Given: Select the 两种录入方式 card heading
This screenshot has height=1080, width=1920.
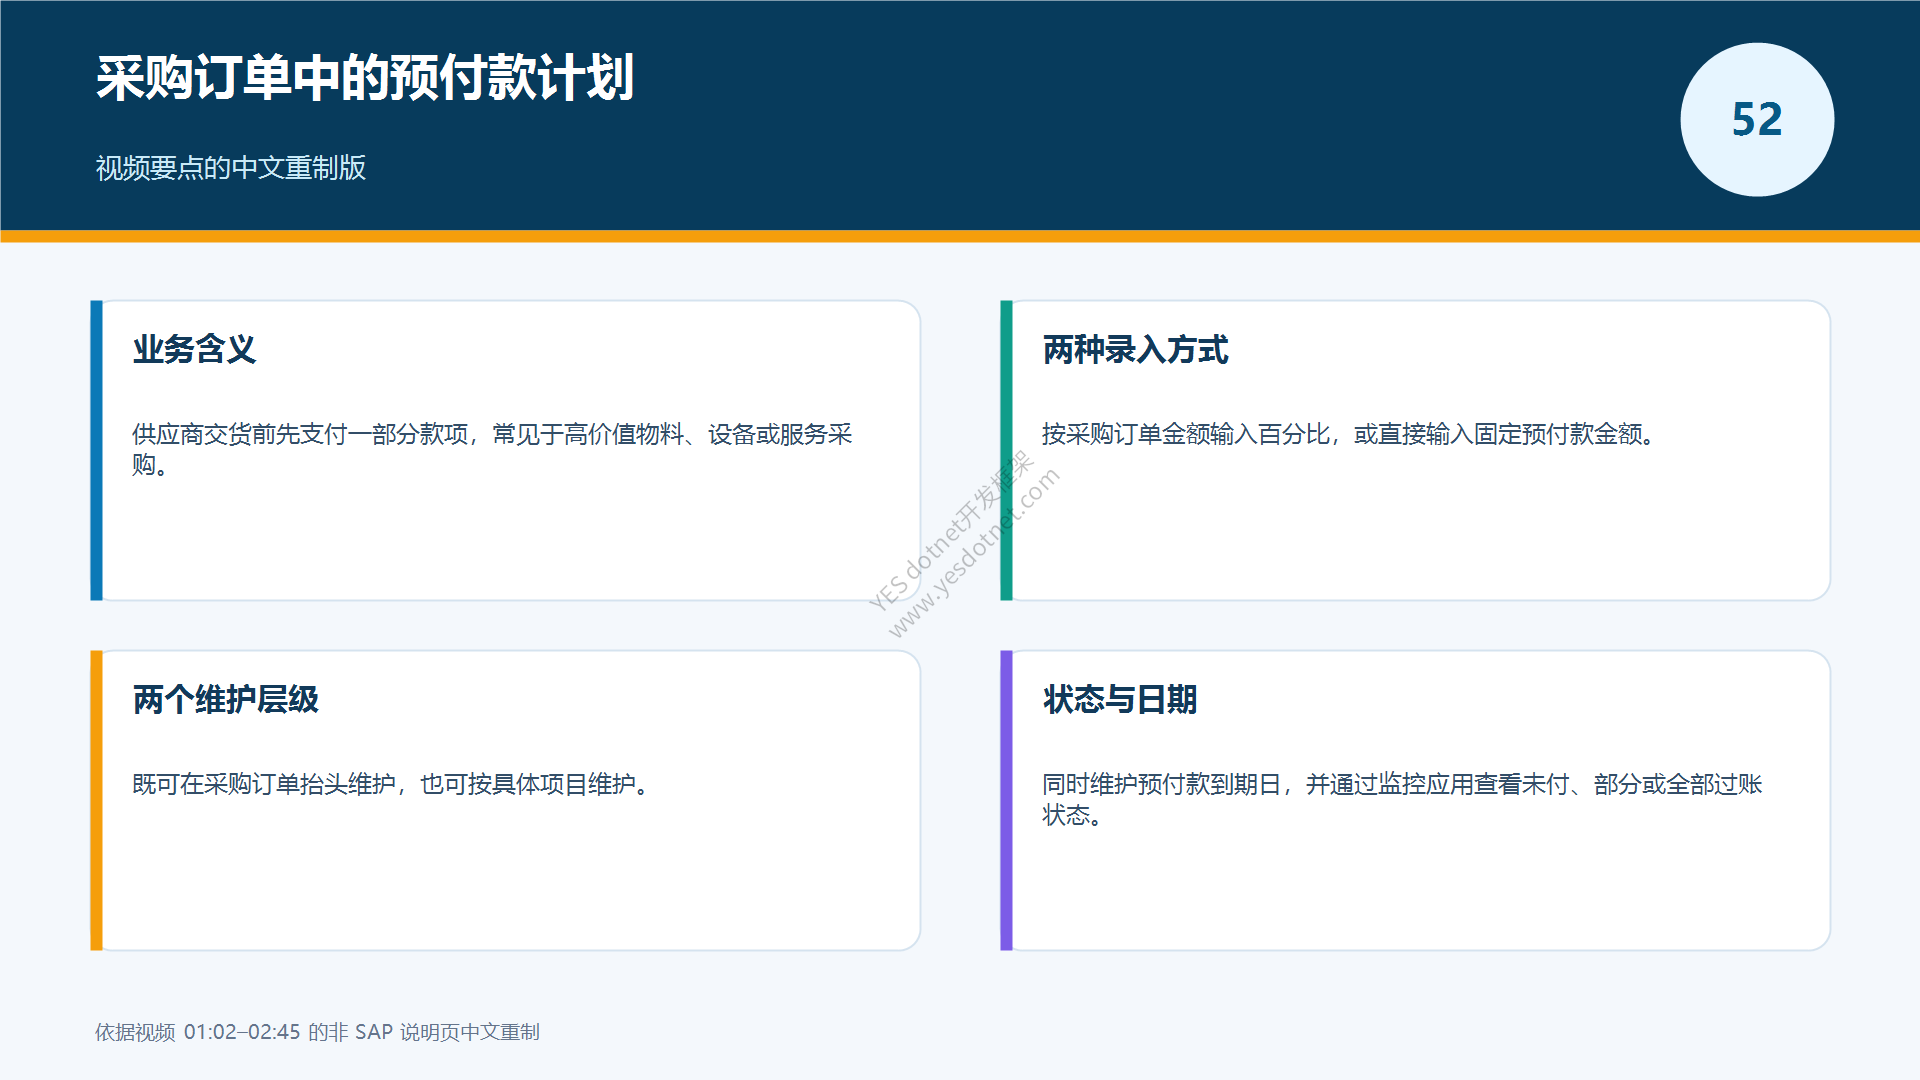Looking at the screenshot, I should pyautogui.click(x=1135, y=349).
